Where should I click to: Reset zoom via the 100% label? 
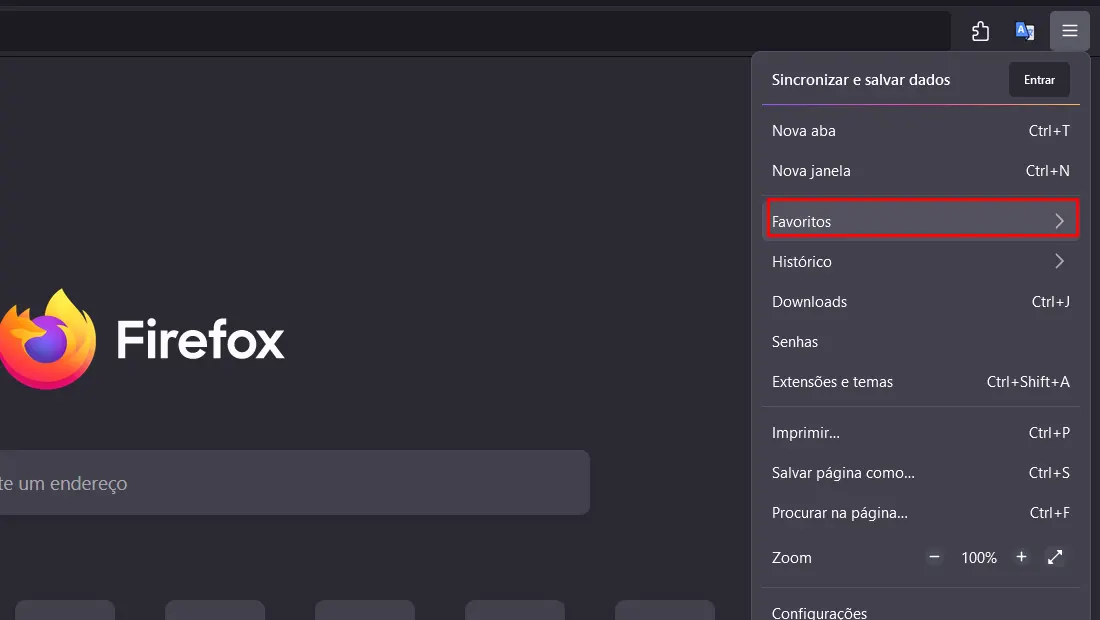pyautogui.click(x=979, y=558)
